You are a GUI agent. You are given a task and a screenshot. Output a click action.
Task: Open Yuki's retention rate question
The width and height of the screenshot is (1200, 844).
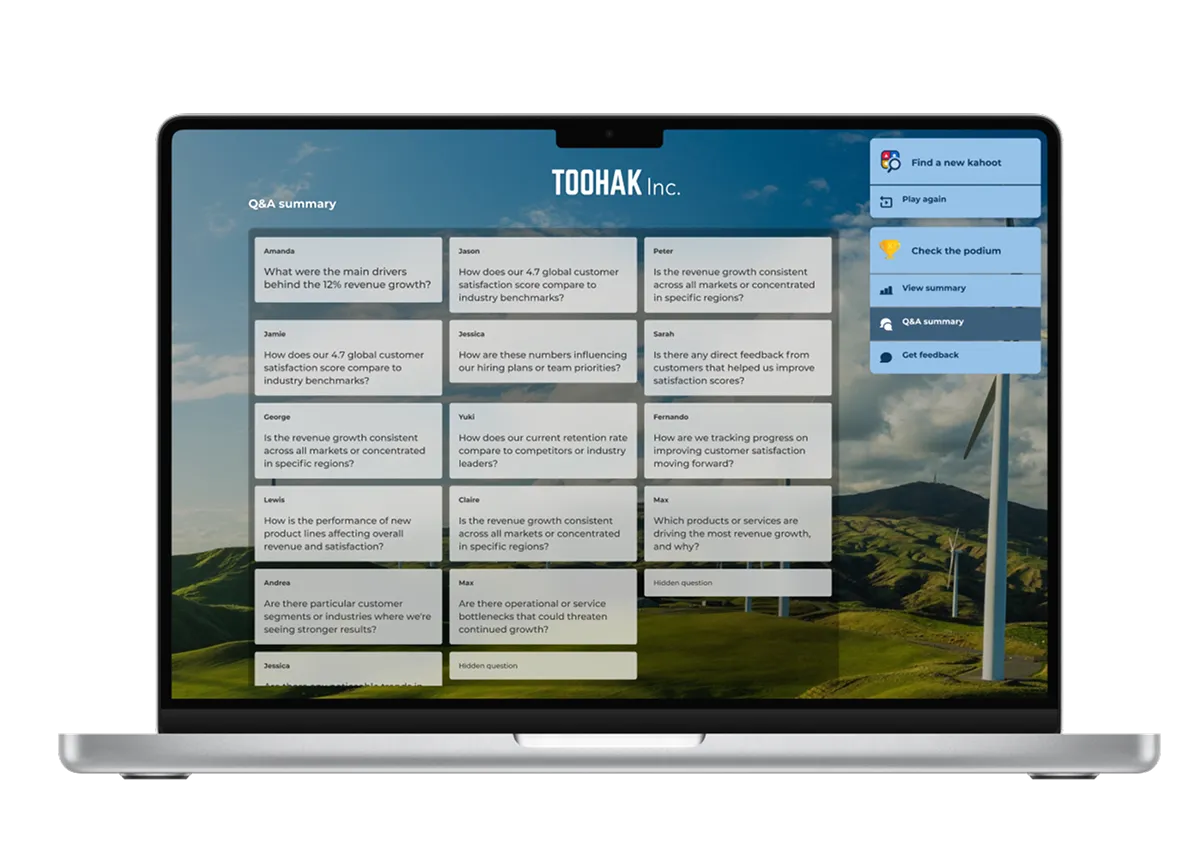(543, 441)
